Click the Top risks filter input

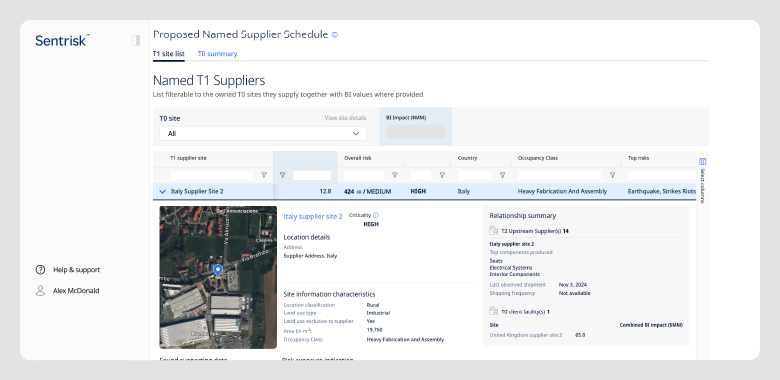[662, 175]
